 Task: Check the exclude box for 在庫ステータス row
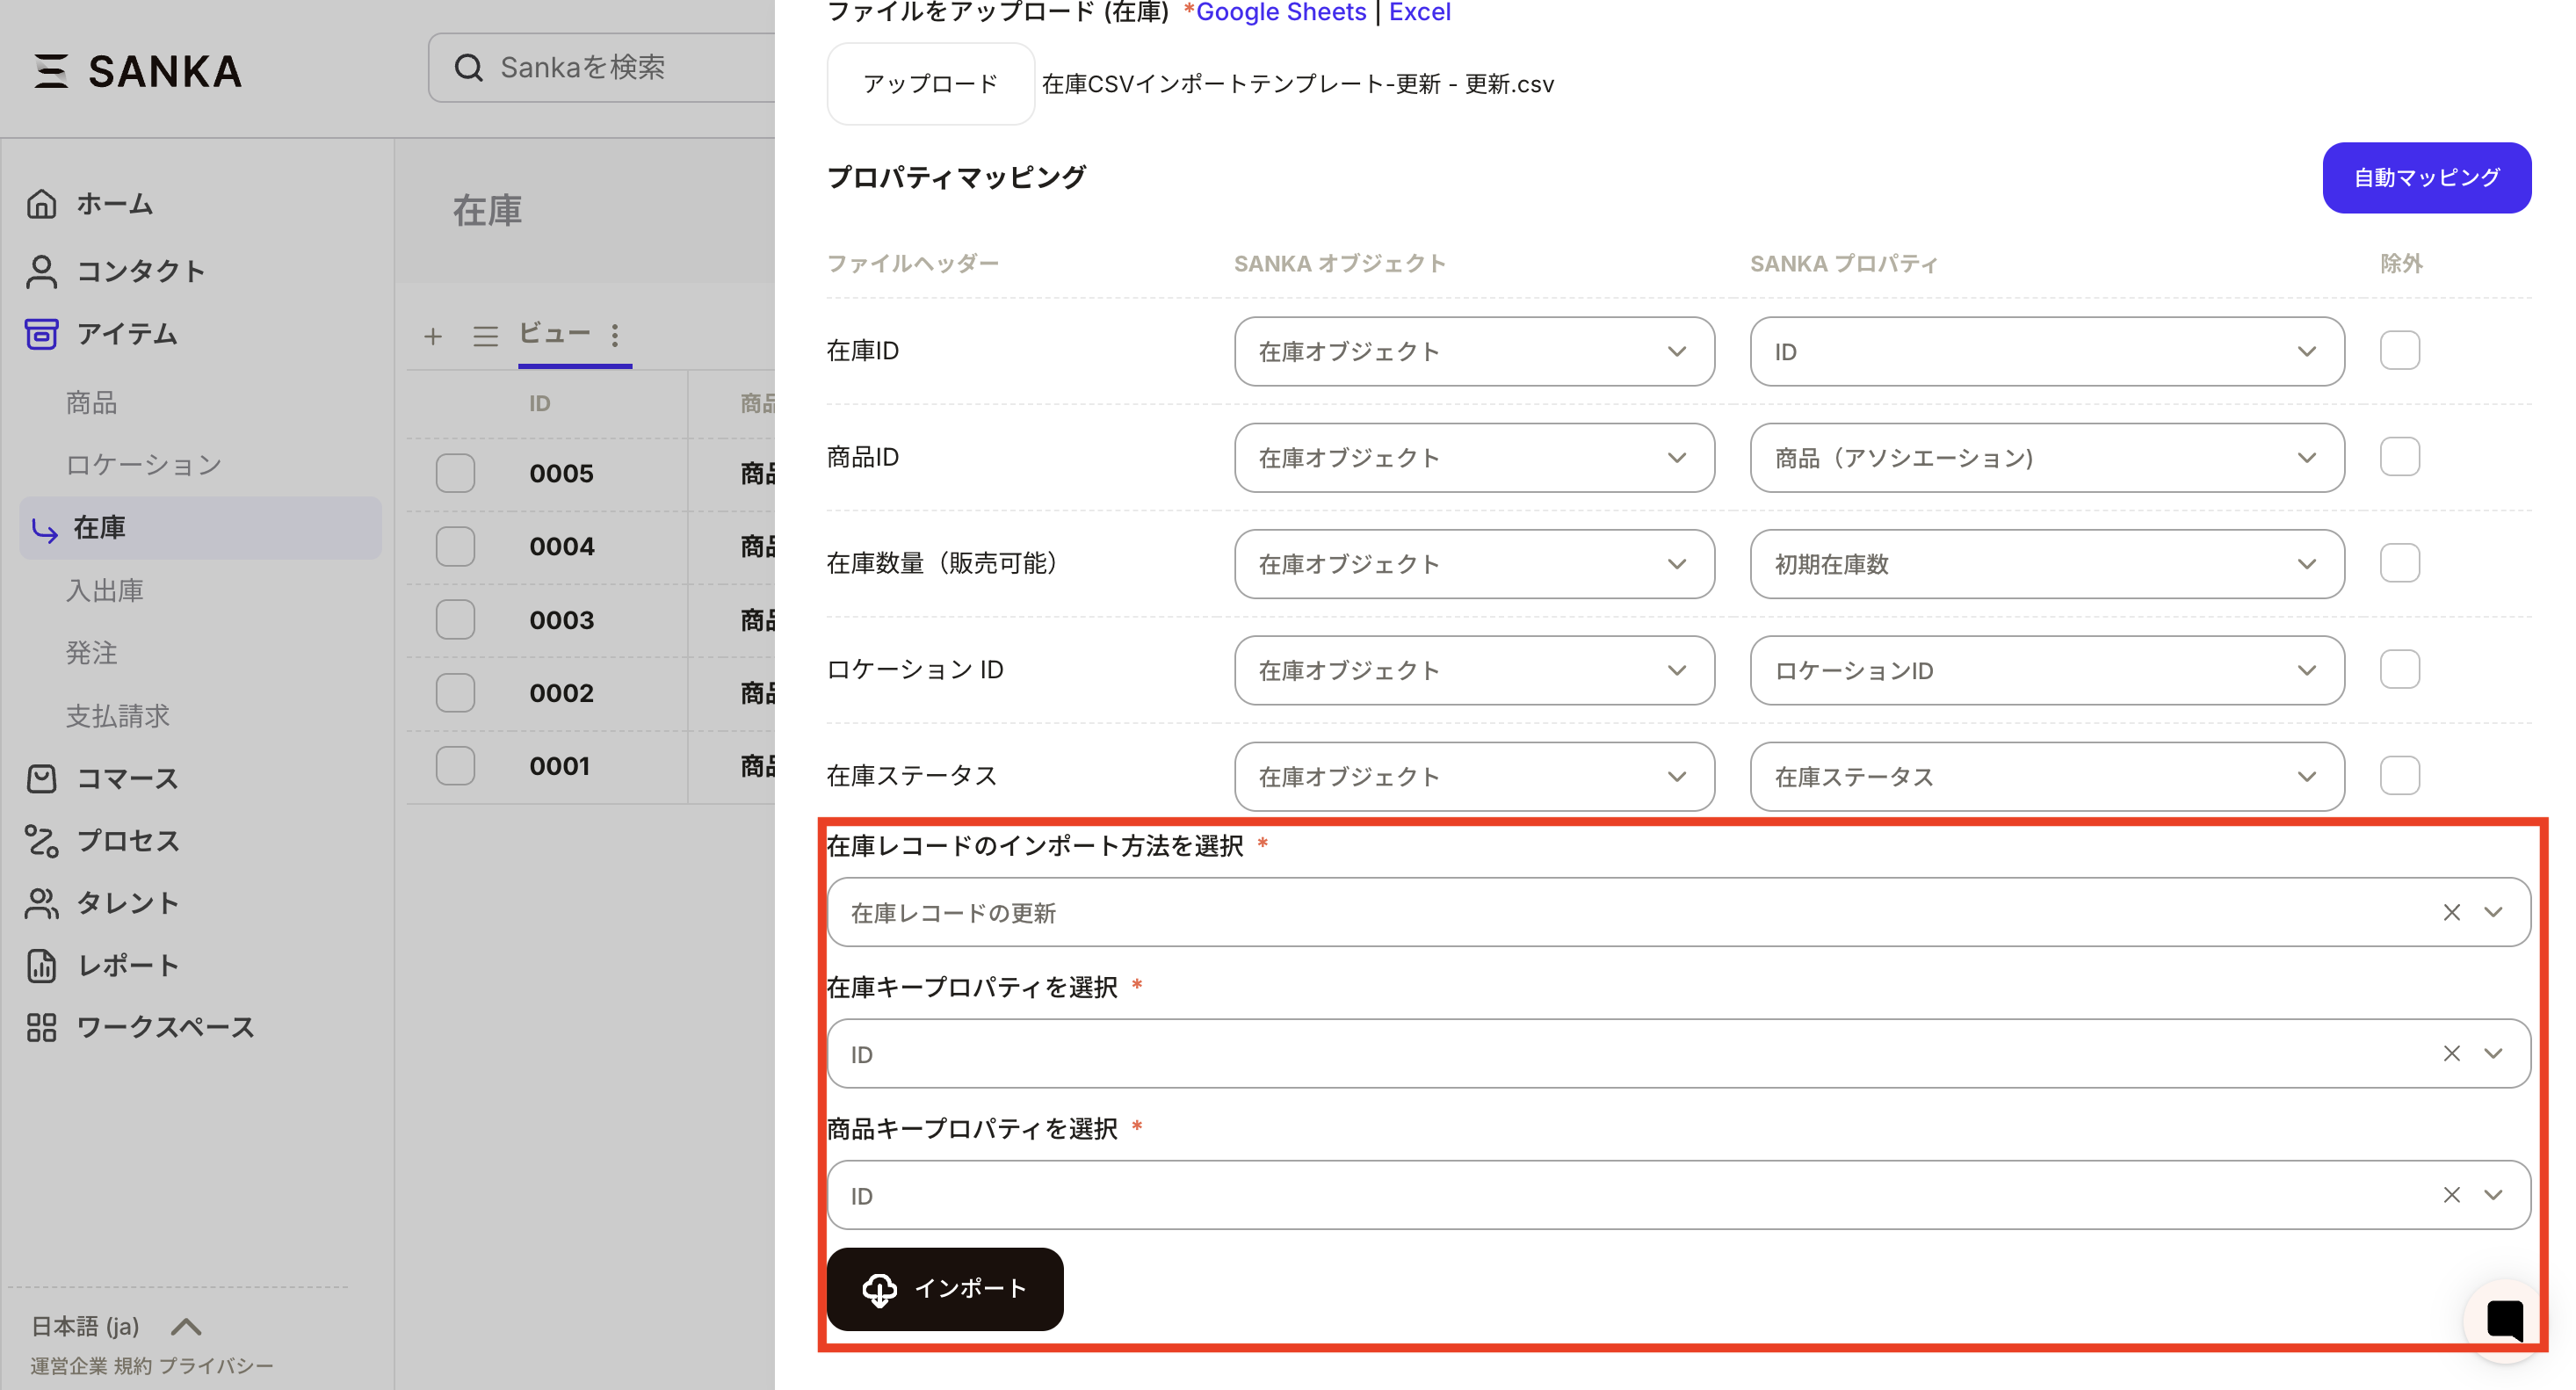click(2399, 776)
